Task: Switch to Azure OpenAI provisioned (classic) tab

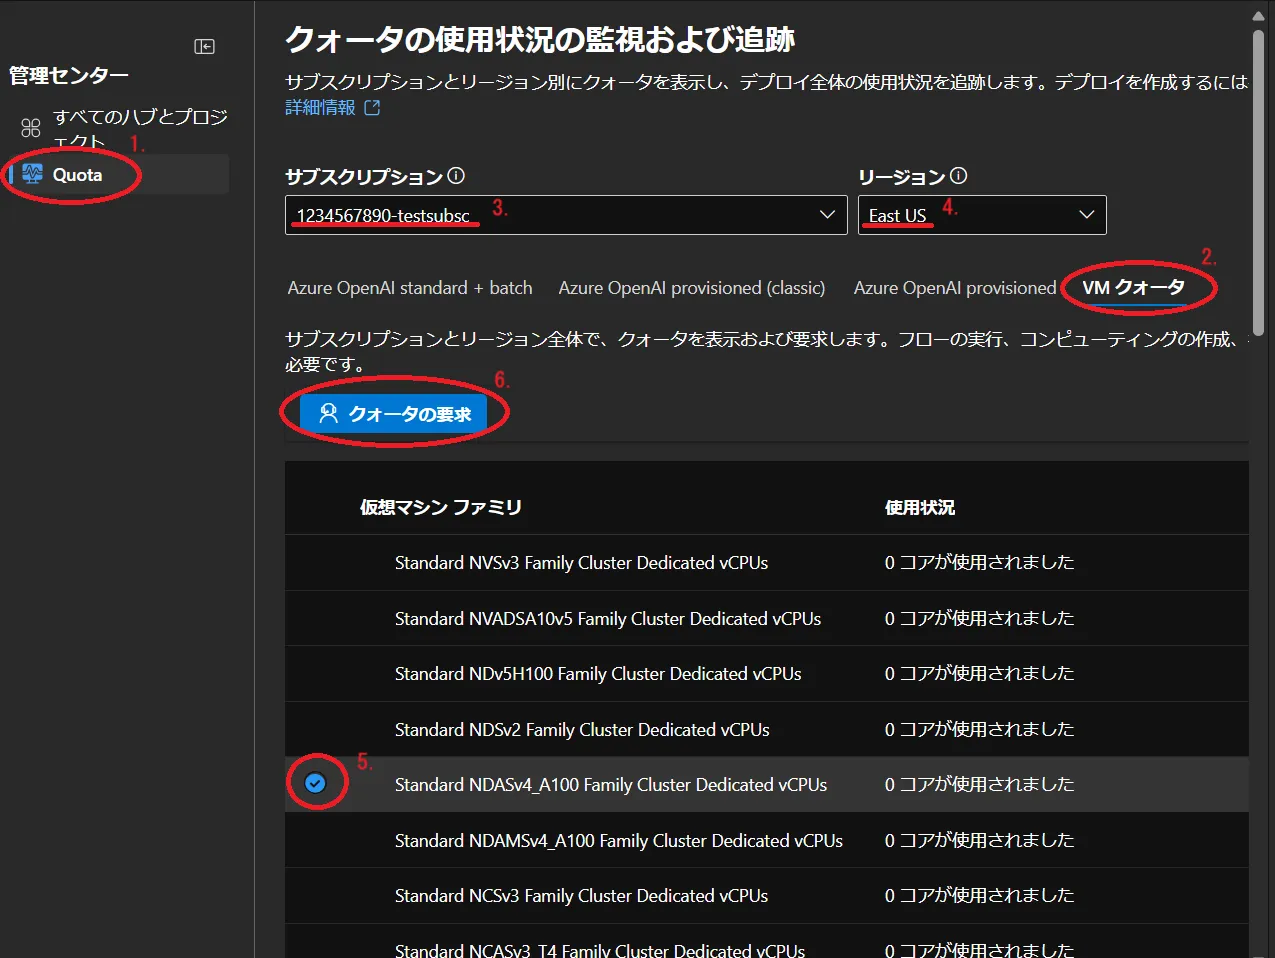Action: [x=691, y=288]
